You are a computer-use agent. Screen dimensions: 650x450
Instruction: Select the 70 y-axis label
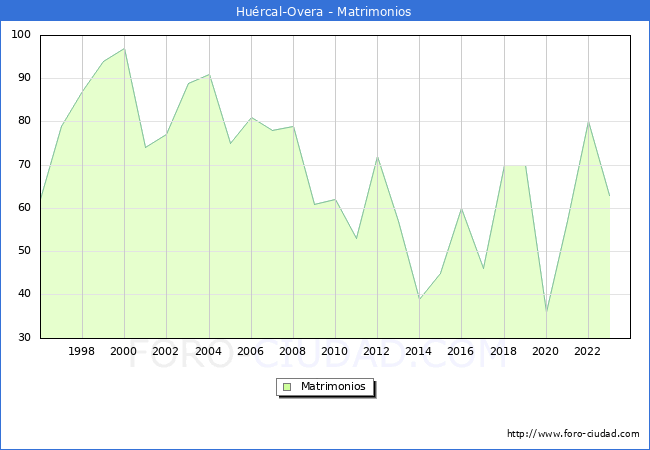(x=24, y=165)
